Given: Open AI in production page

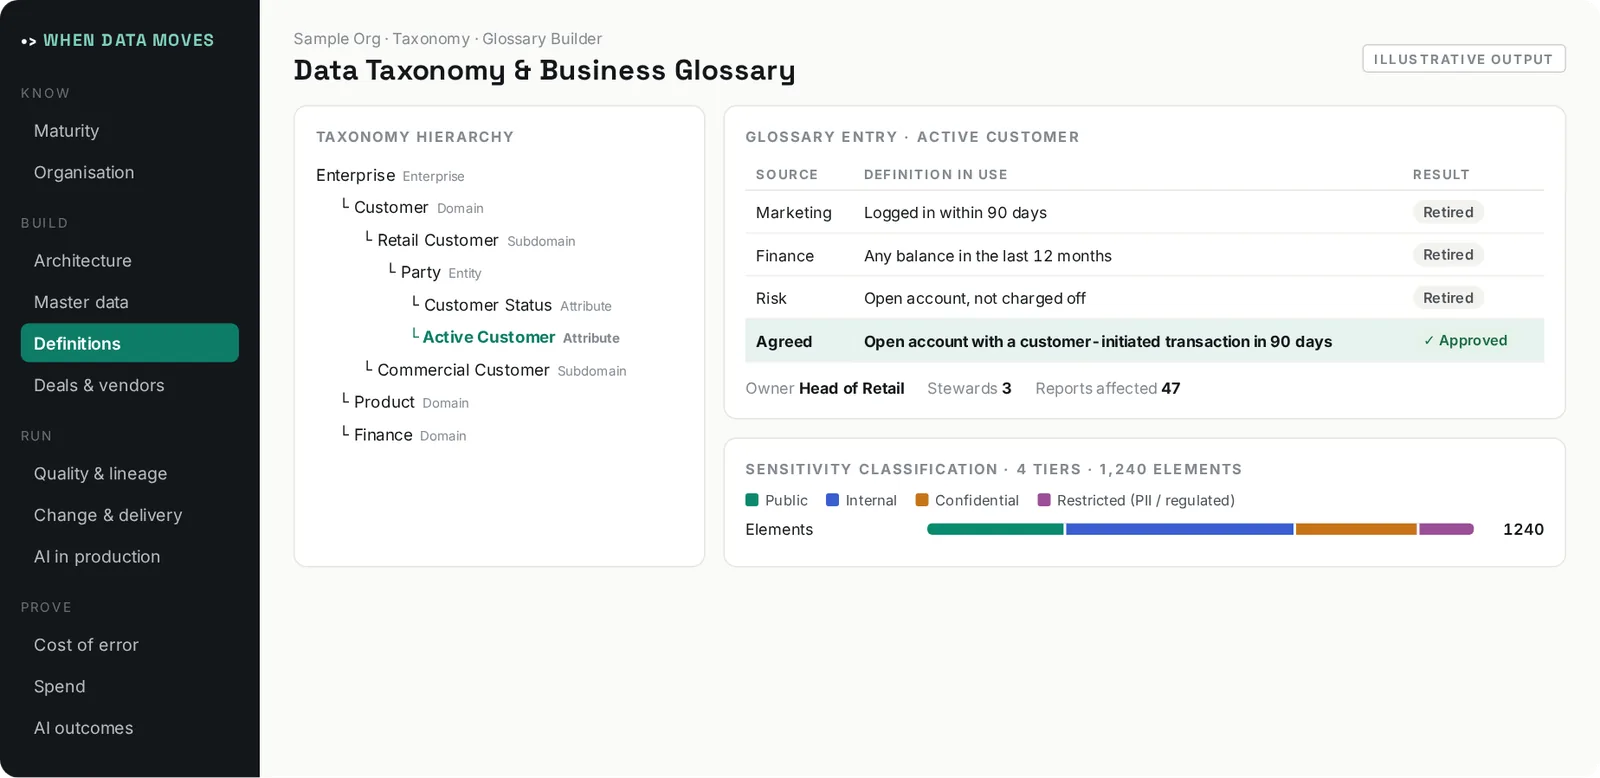Looking at the screenshot, I should click(x=130, y=557).
